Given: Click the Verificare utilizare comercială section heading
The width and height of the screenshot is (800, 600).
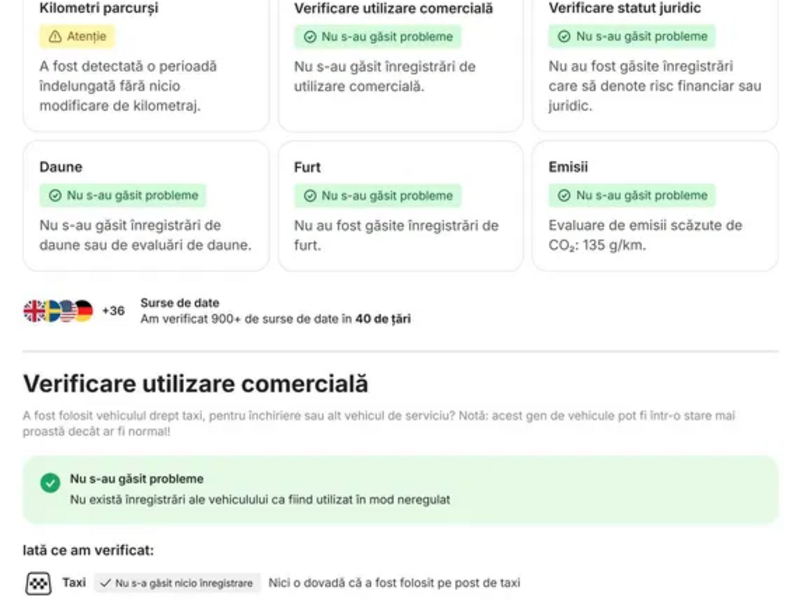Looking at the screenshot, I should tap(196, 384).
